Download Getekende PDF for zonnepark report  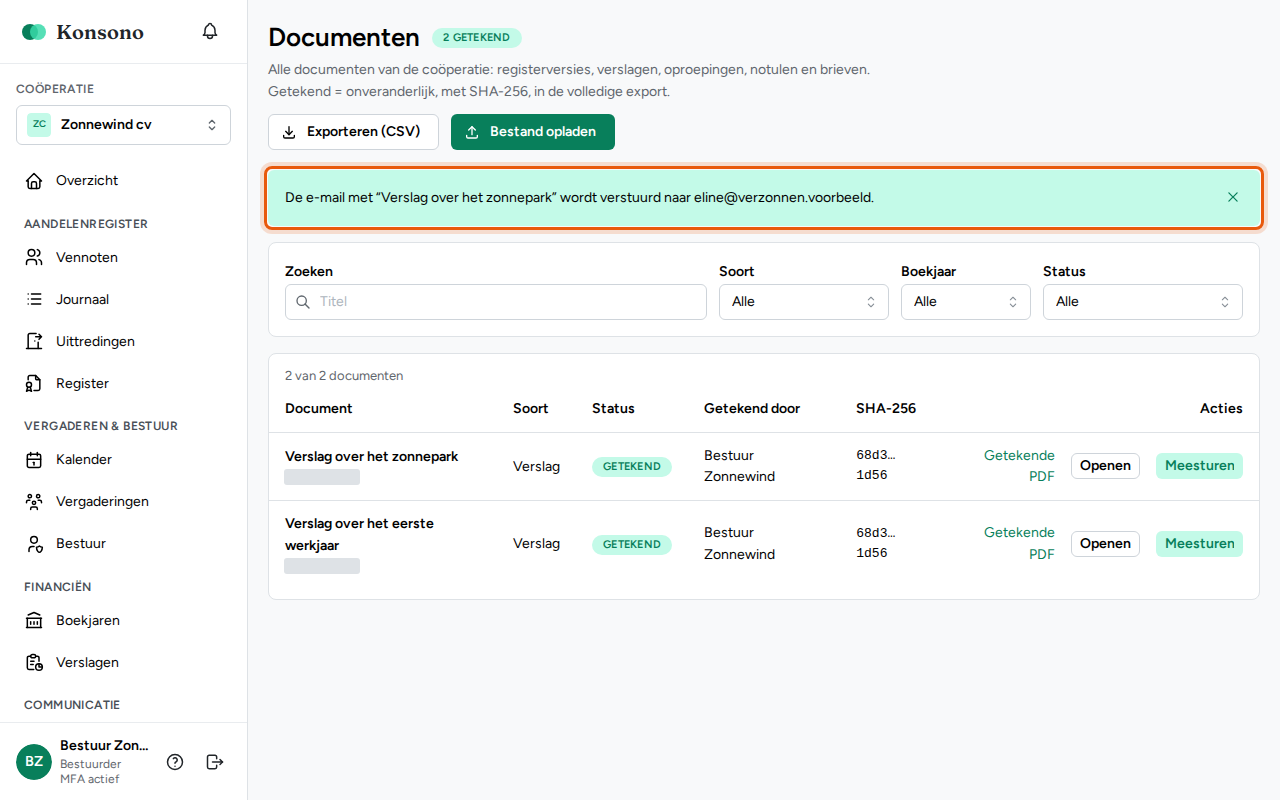pos(1019,466)
